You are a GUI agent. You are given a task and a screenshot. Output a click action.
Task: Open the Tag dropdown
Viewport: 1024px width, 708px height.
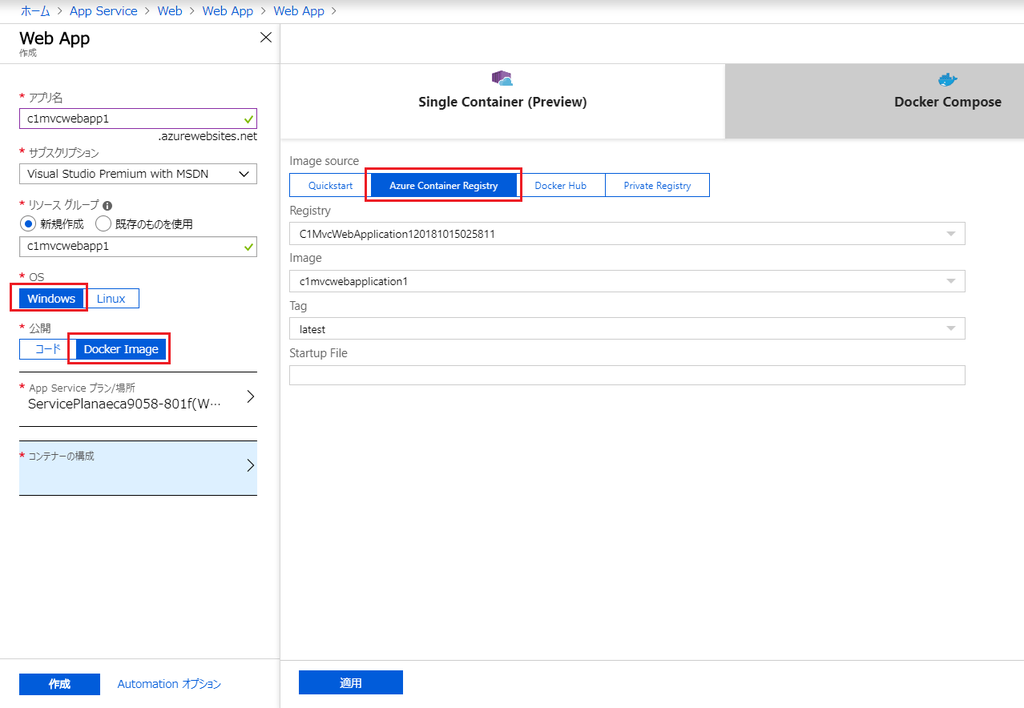[627, 329]
